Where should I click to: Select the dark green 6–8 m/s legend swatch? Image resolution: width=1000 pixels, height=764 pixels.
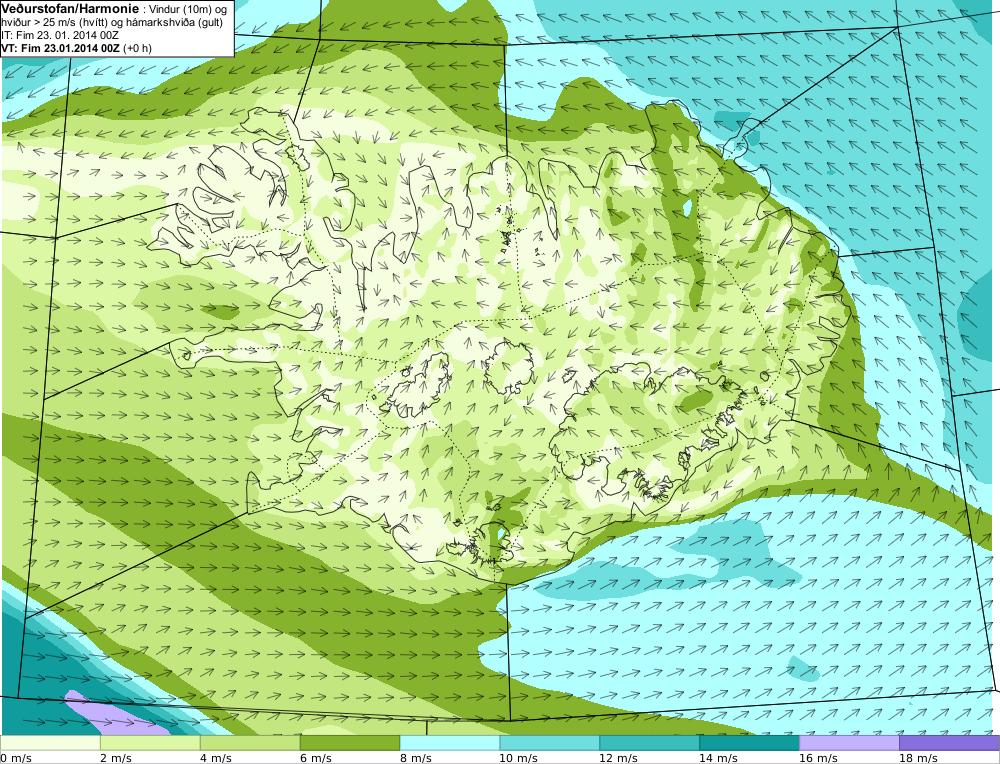coord(349,743)
